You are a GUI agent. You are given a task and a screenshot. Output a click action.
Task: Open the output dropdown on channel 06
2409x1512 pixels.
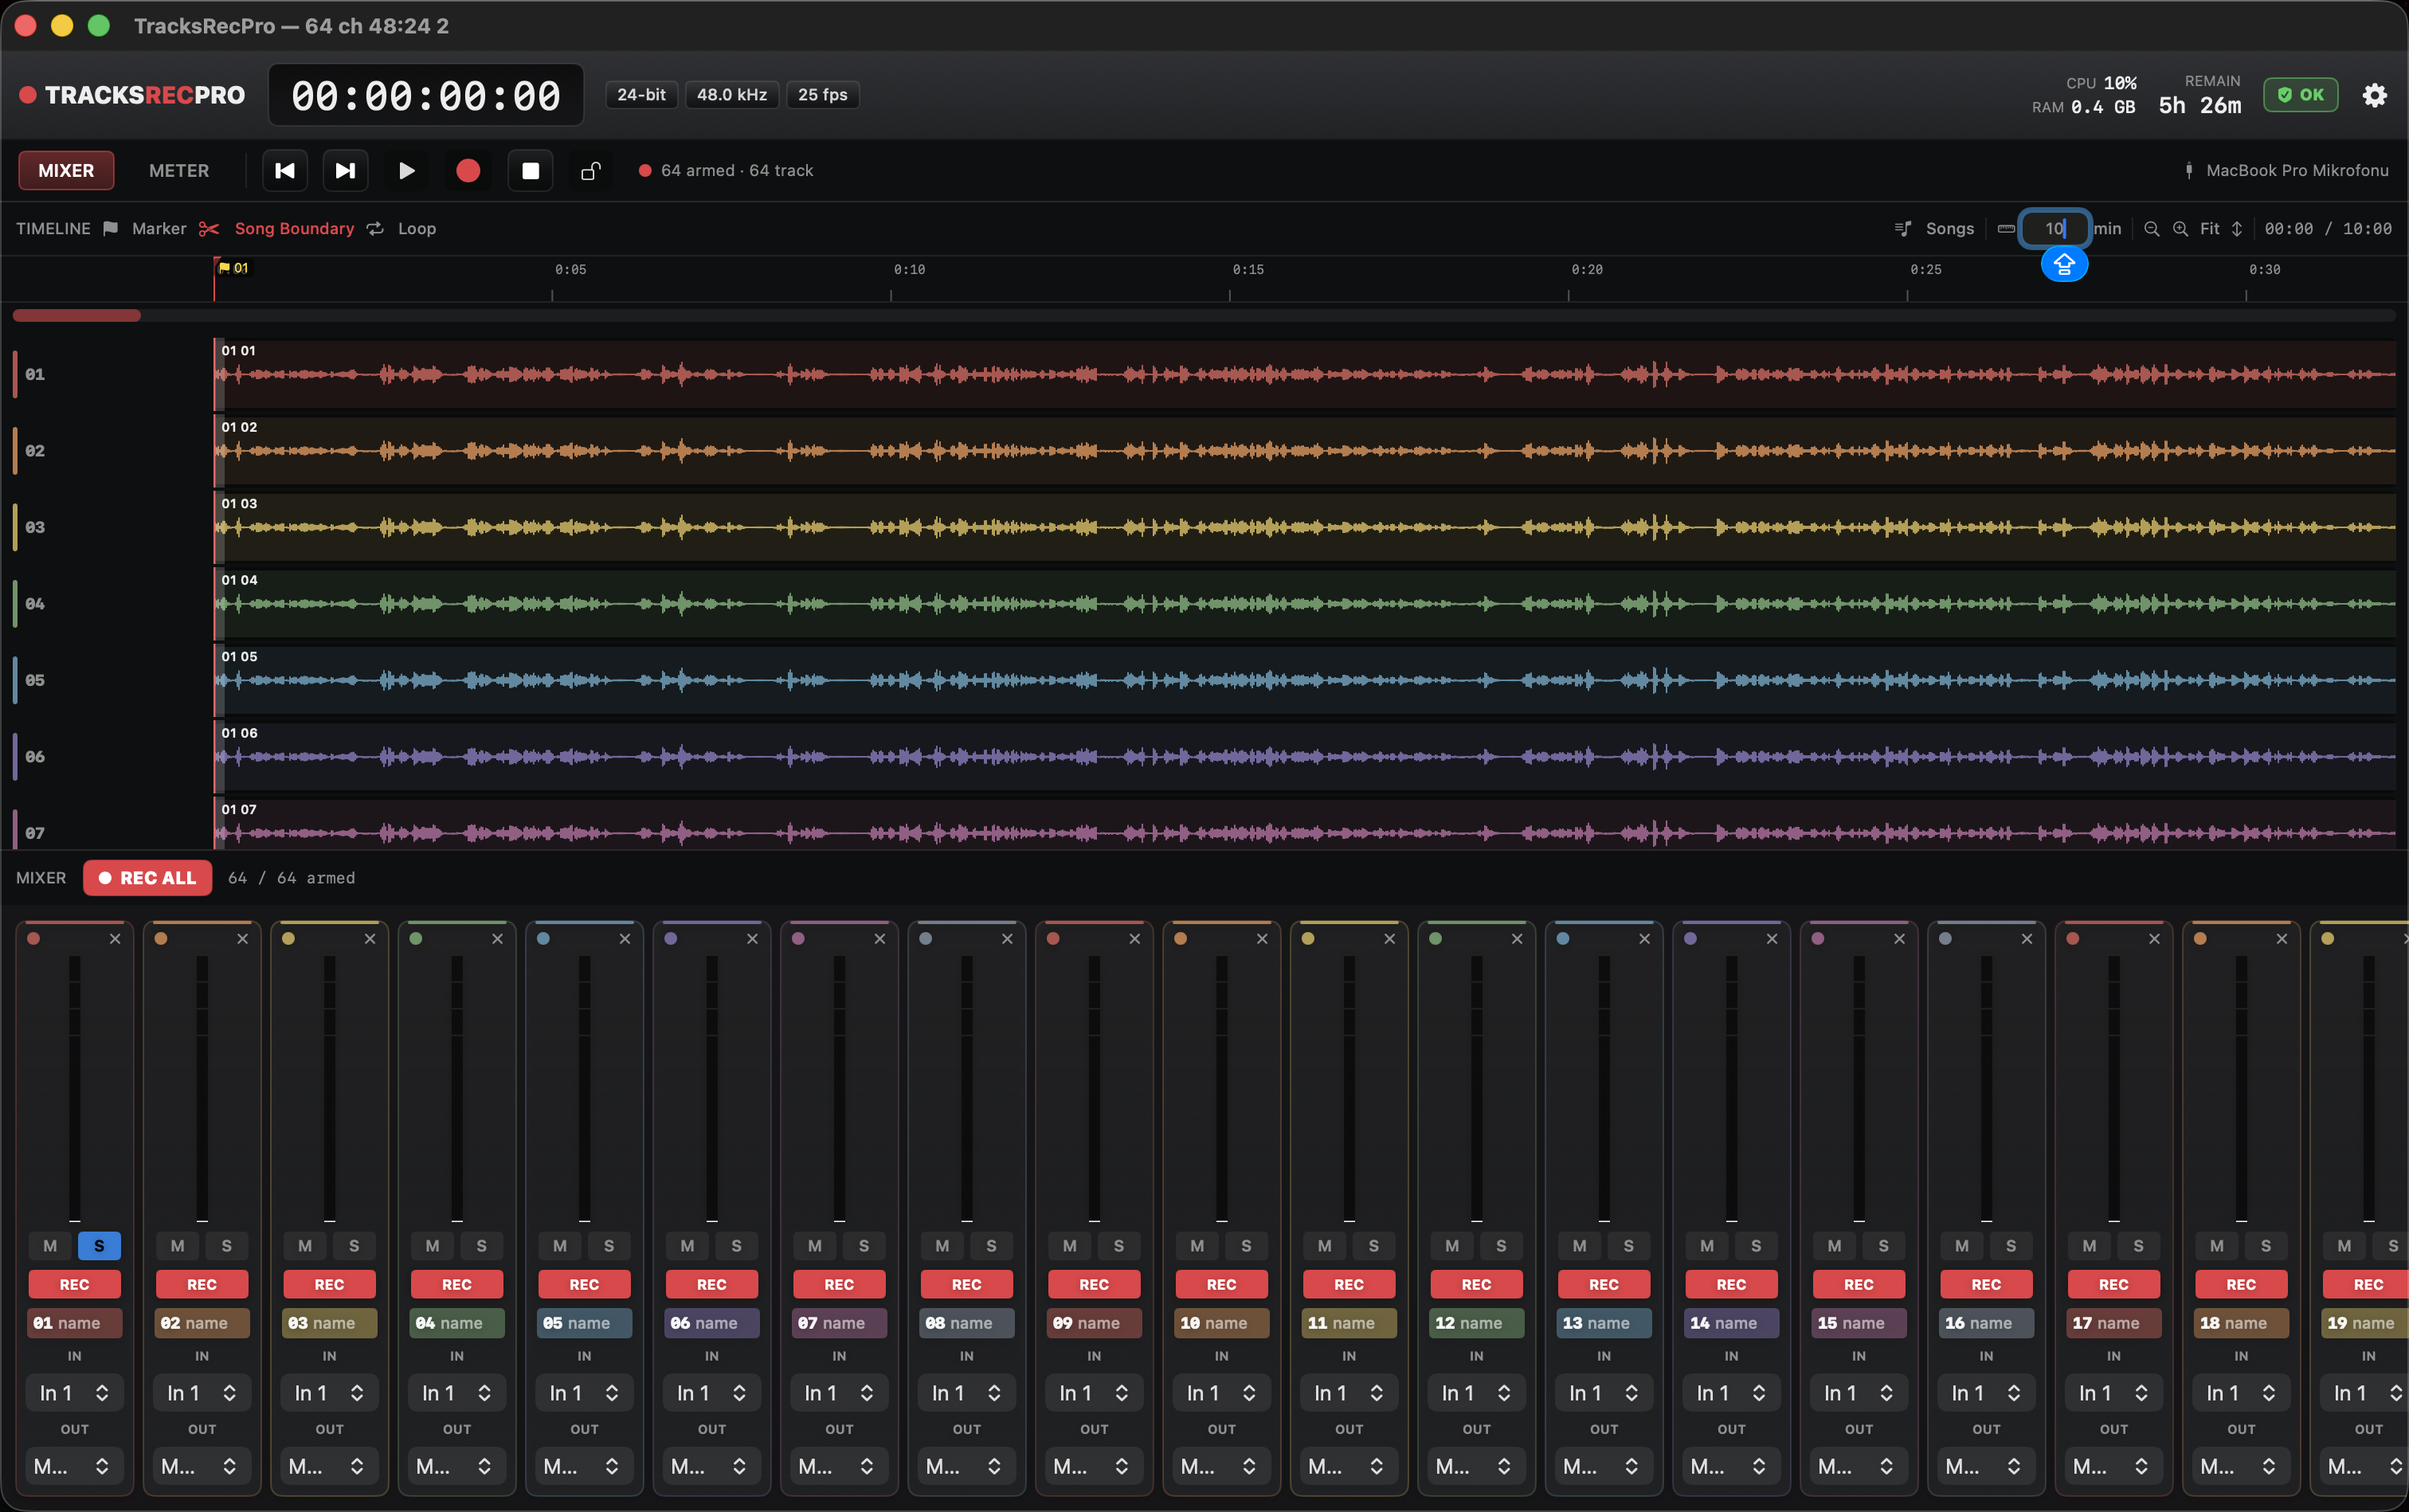coord(712,1467)
